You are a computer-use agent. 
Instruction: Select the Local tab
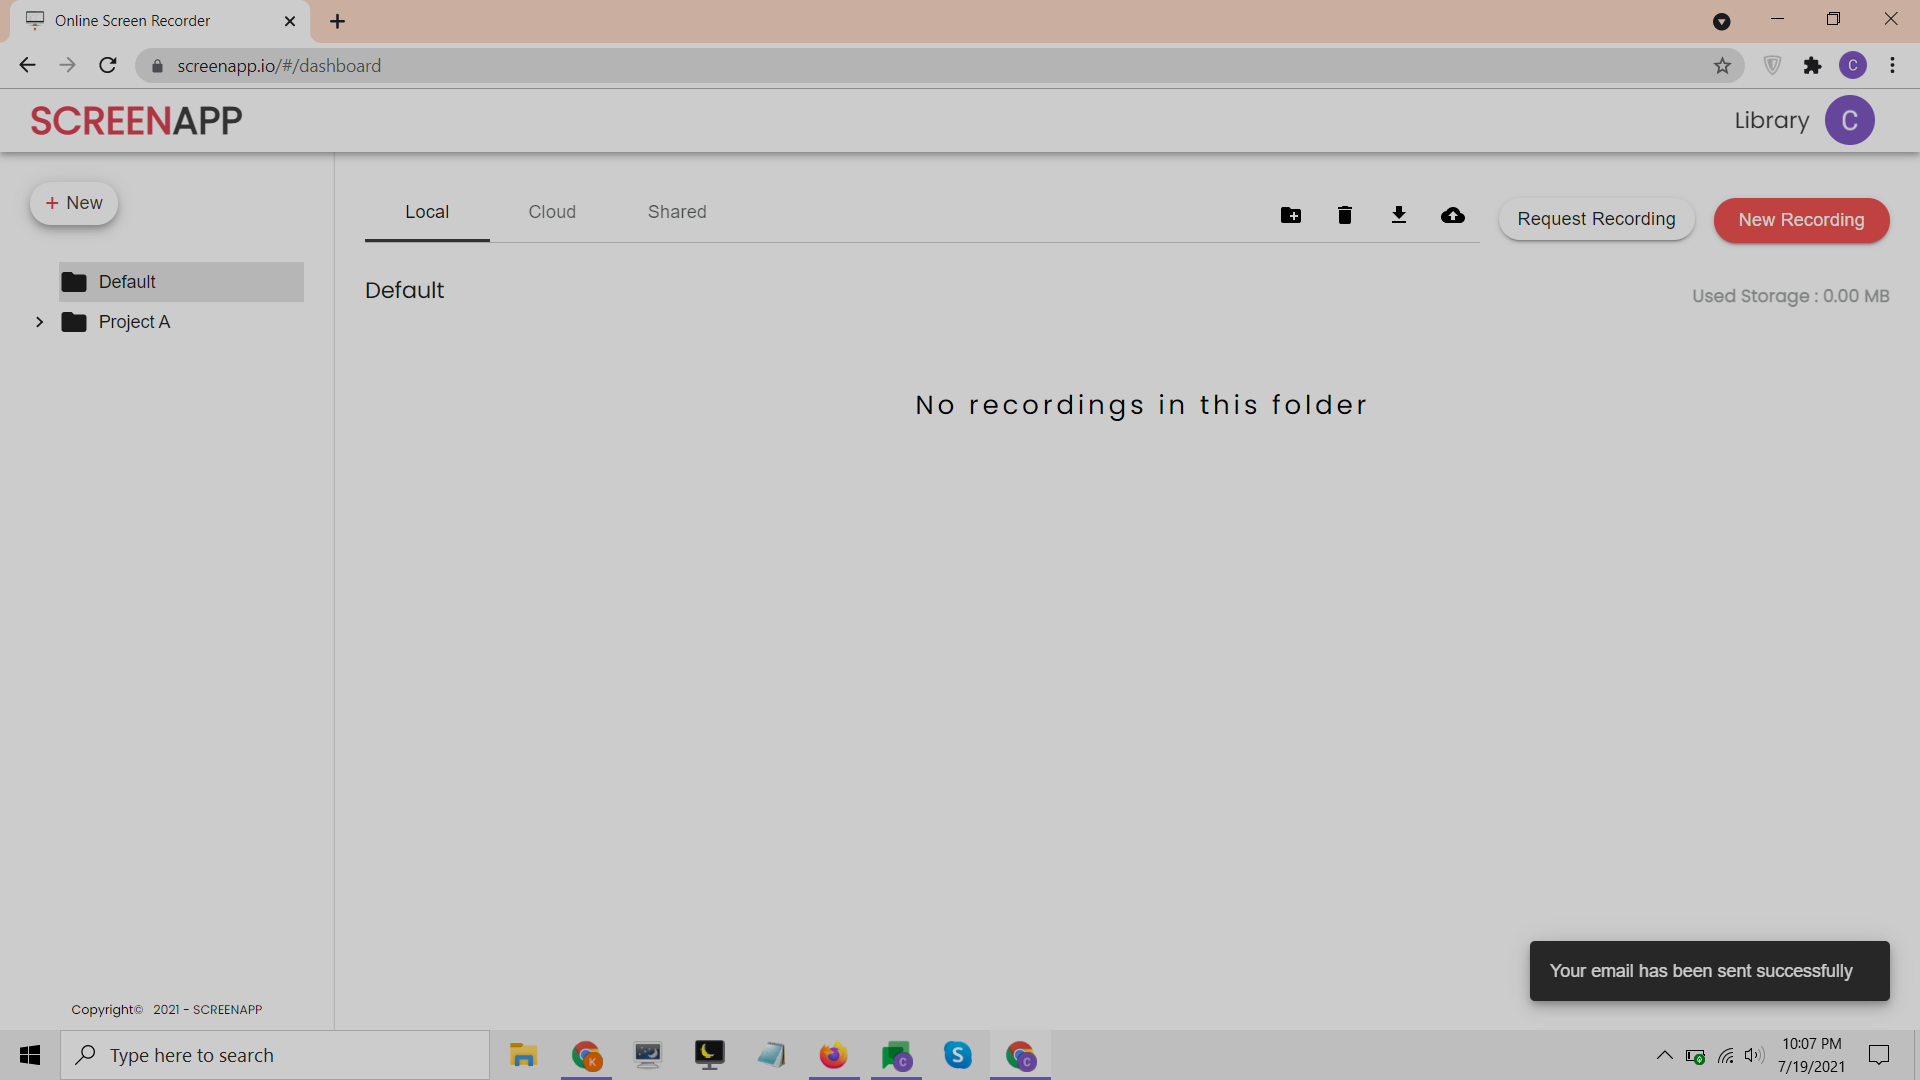point(427,212)
